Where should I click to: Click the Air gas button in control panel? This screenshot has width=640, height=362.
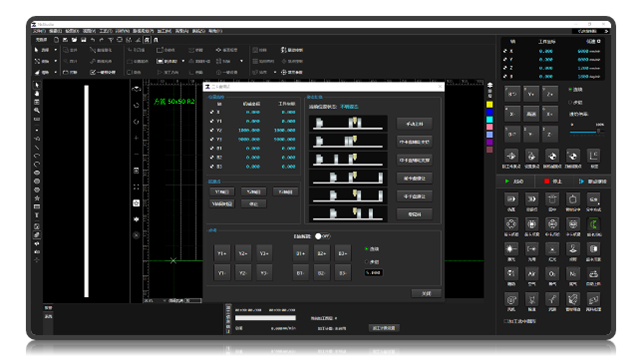click(x=531, y=273)
